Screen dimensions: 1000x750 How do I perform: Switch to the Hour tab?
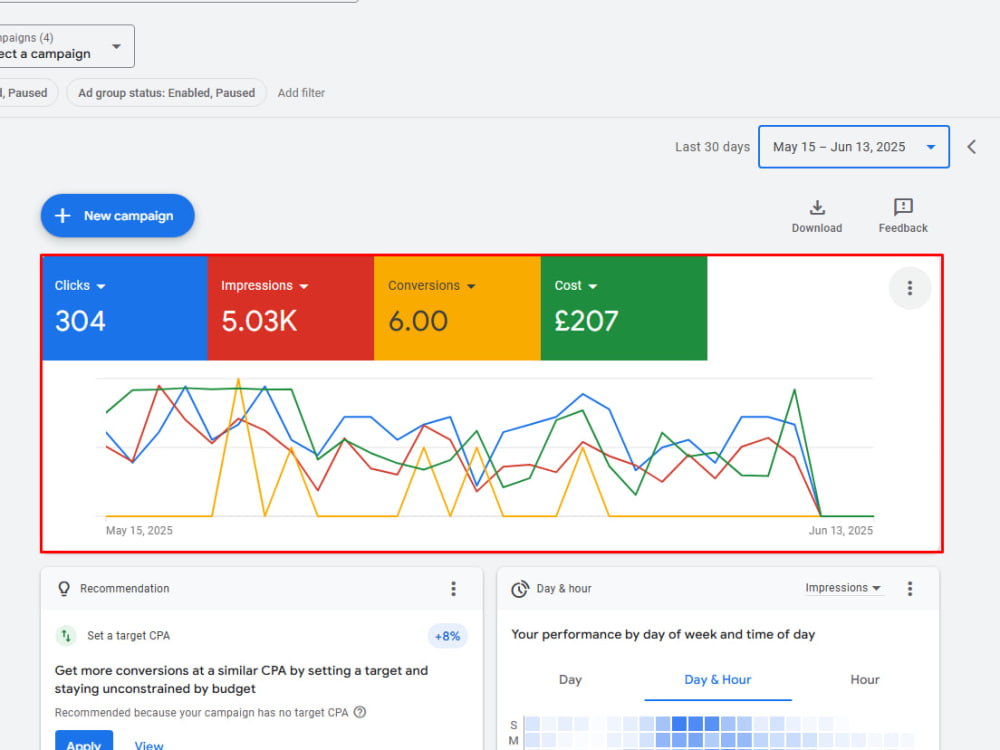[x=865, y=680]
